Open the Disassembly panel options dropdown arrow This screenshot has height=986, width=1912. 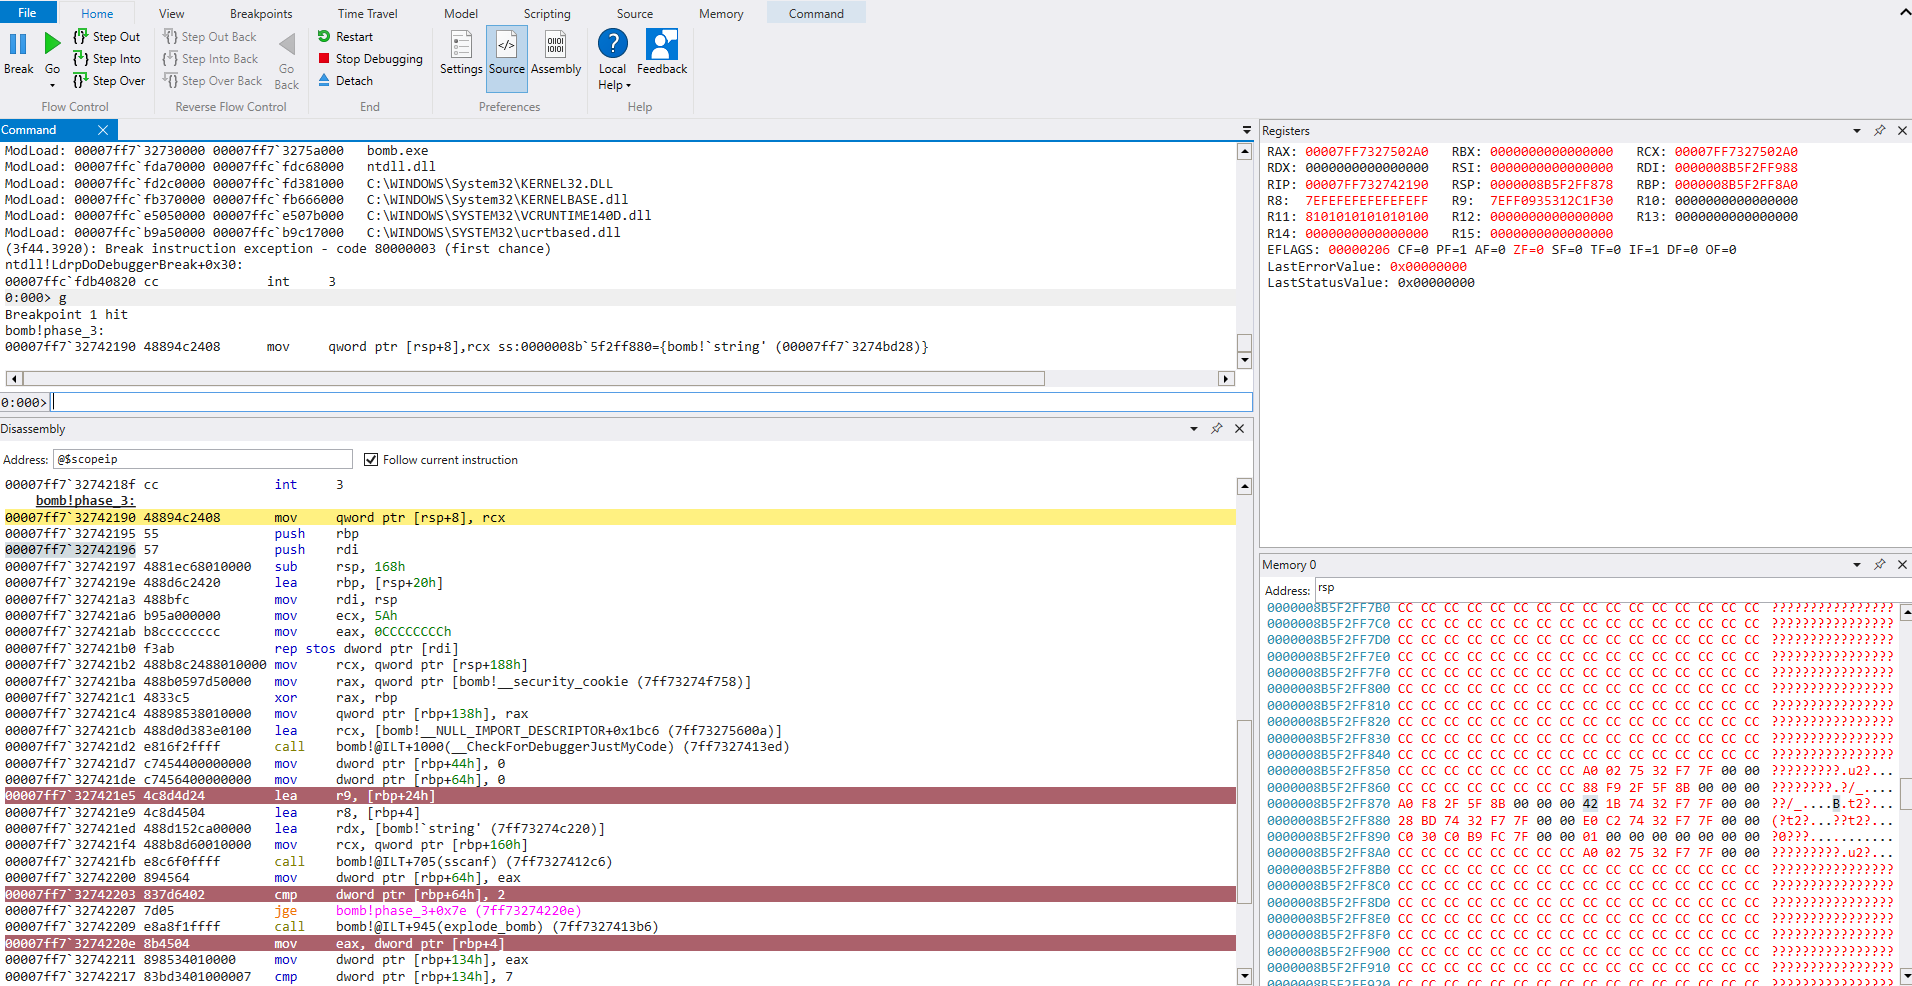1193,429
